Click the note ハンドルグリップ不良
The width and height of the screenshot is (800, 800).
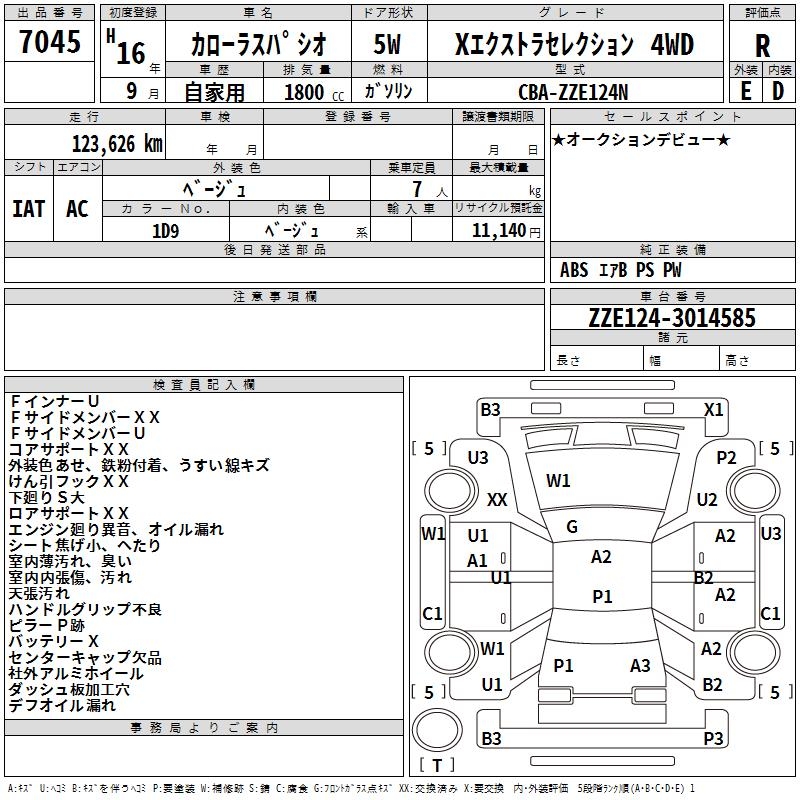coord(85,609)
